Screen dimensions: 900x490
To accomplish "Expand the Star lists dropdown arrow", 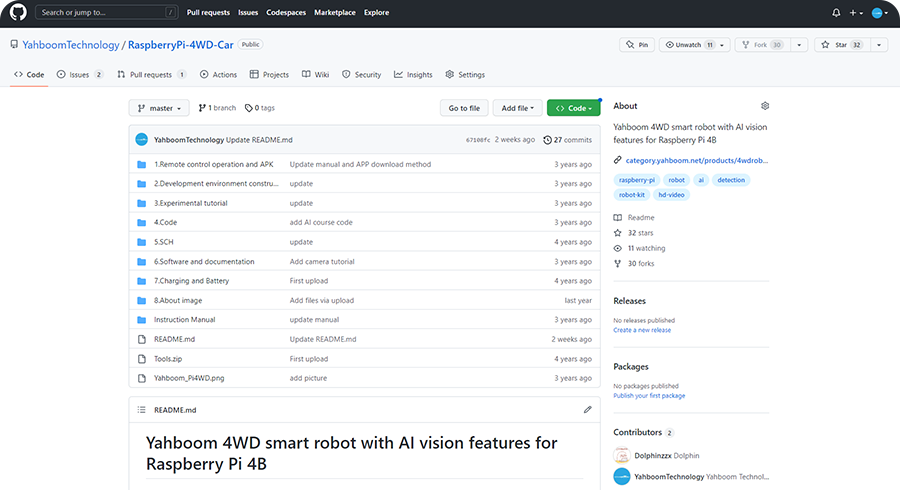I will click(879, 45).
